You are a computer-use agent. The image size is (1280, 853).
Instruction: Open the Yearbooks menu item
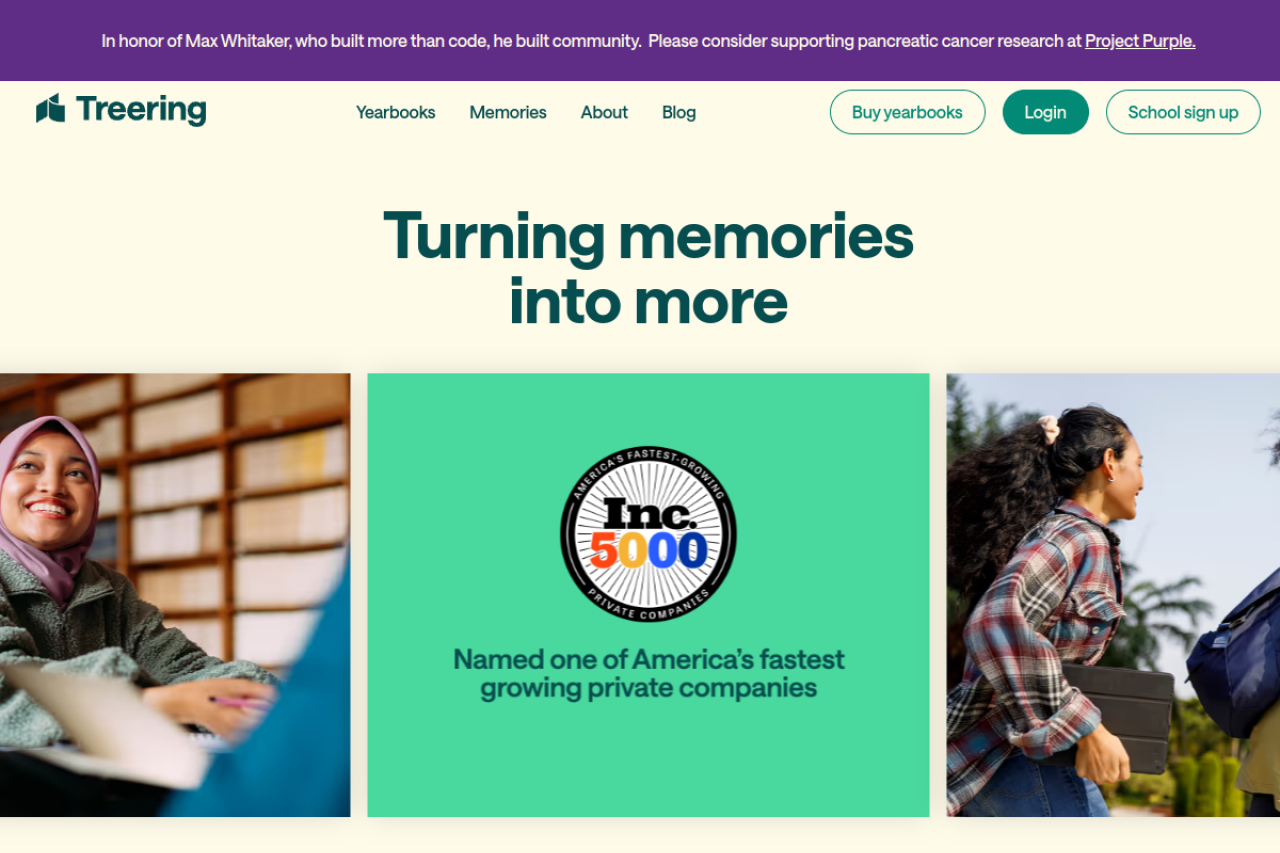coord(395,112)
